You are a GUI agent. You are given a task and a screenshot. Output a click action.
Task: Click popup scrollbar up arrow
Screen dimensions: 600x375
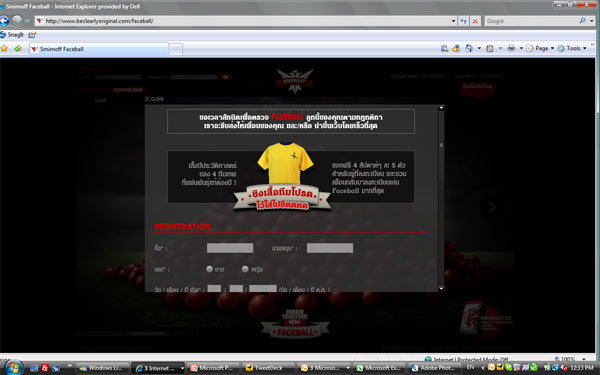click(x=441, y=108)
